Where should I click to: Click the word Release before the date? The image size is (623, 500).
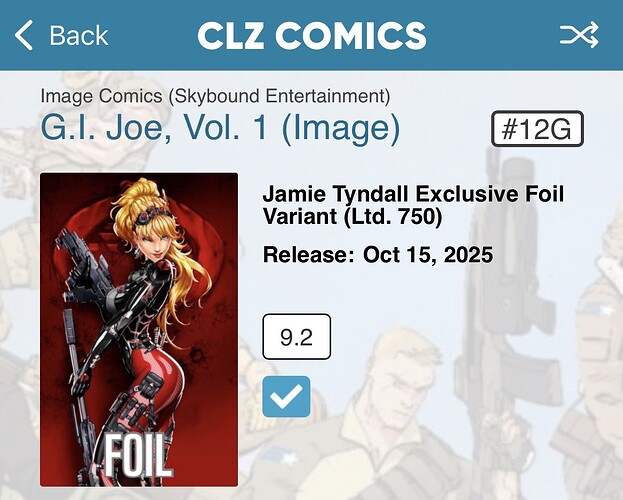308,255
